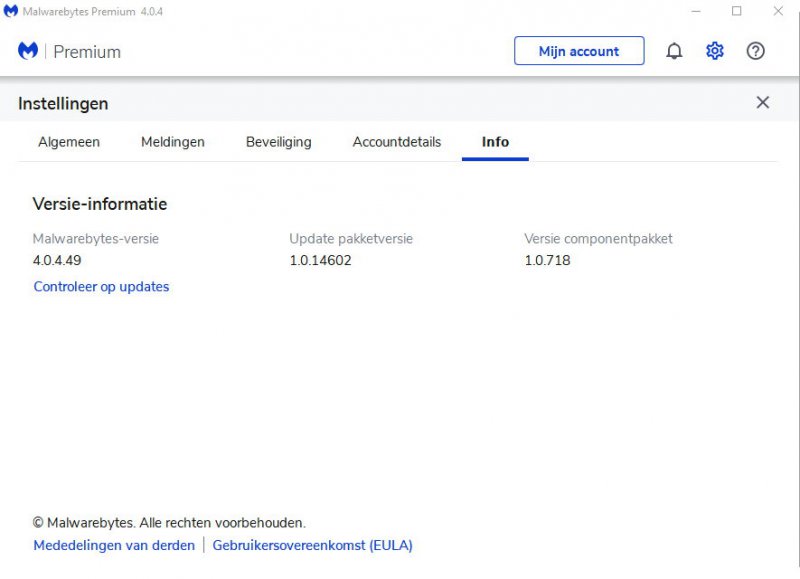This screenshot has height=579, width=800.
Task: Click the Mijn account button
Action: click(x=579, y=51)
